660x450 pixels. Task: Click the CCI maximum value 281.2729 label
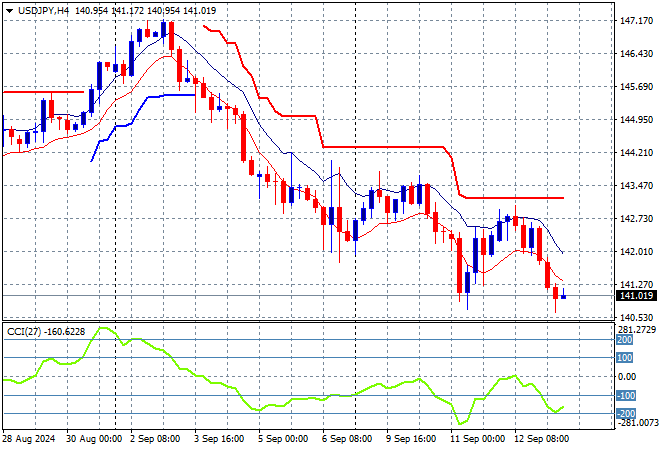(637, 329)
